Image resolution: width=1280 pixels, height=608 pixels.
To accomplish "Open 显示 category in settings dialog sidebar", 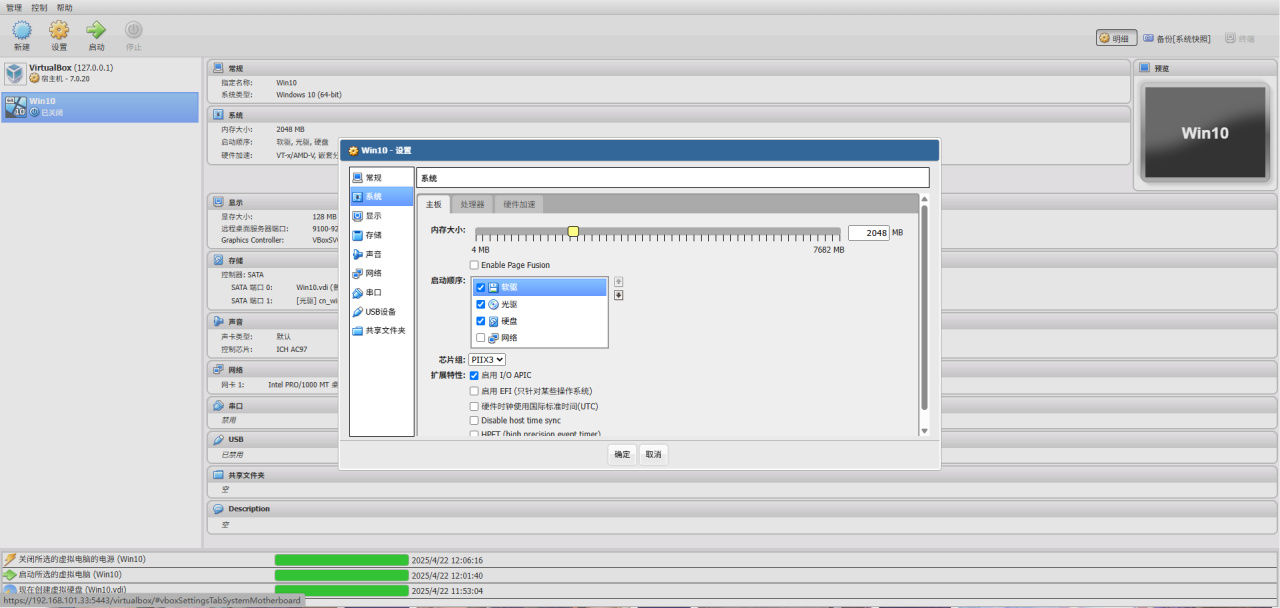I will tap(381, 215).
